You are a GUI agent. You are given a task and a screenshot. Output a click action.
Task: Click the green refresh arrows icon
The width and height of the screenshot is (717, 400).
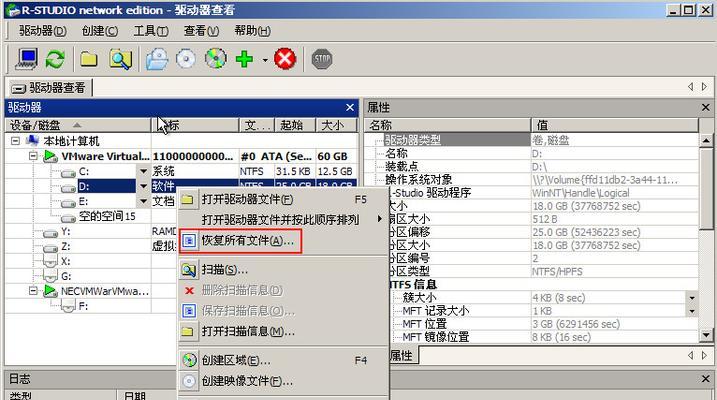click(x=55, y=59)
